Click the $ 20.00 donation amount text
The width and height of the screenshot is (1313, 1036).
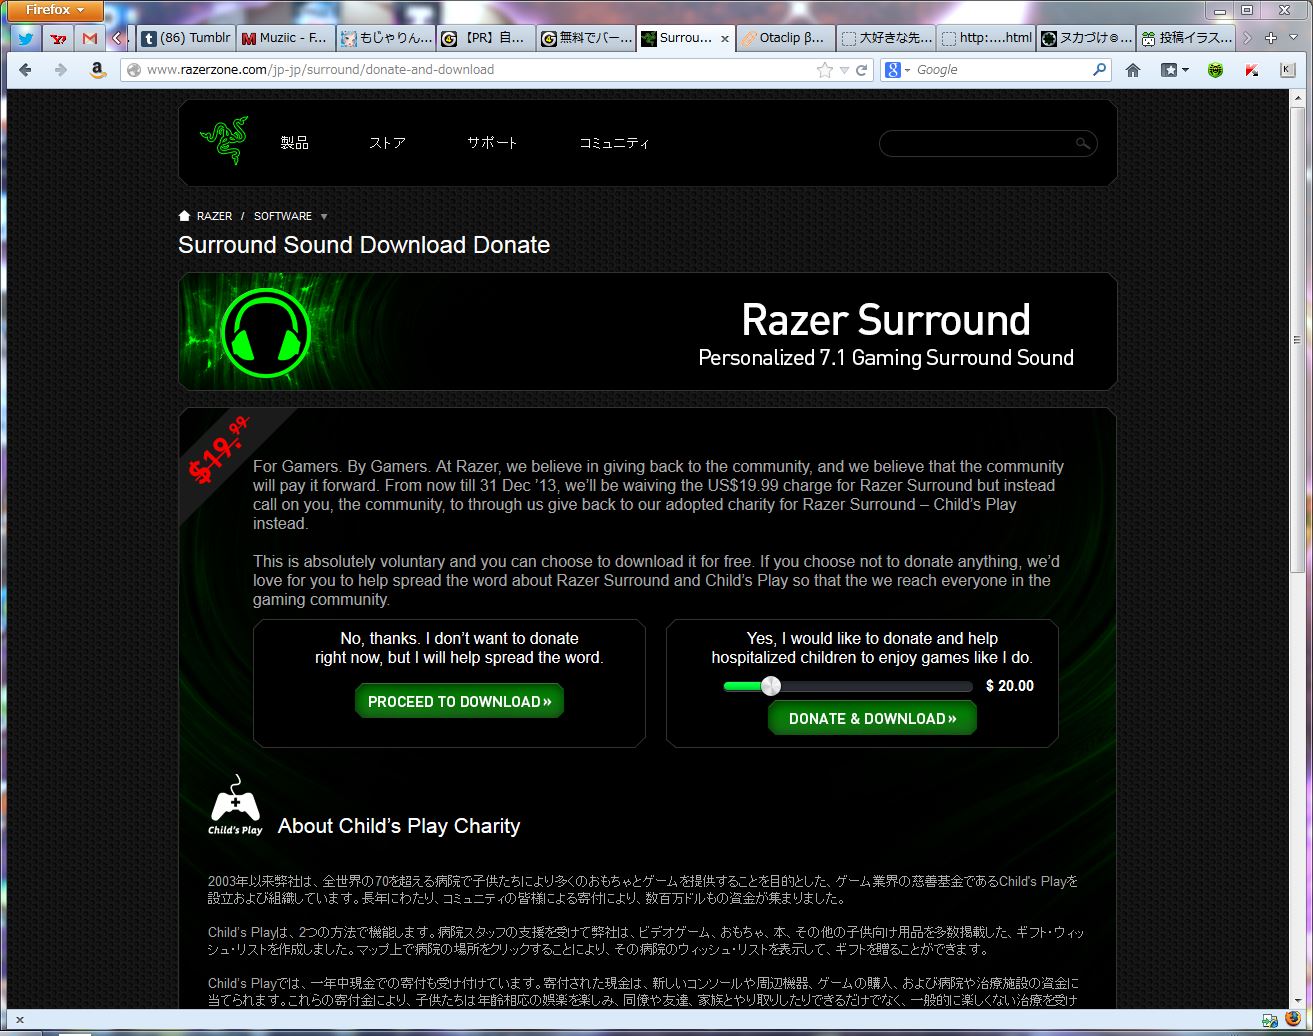pos(1010,686)
